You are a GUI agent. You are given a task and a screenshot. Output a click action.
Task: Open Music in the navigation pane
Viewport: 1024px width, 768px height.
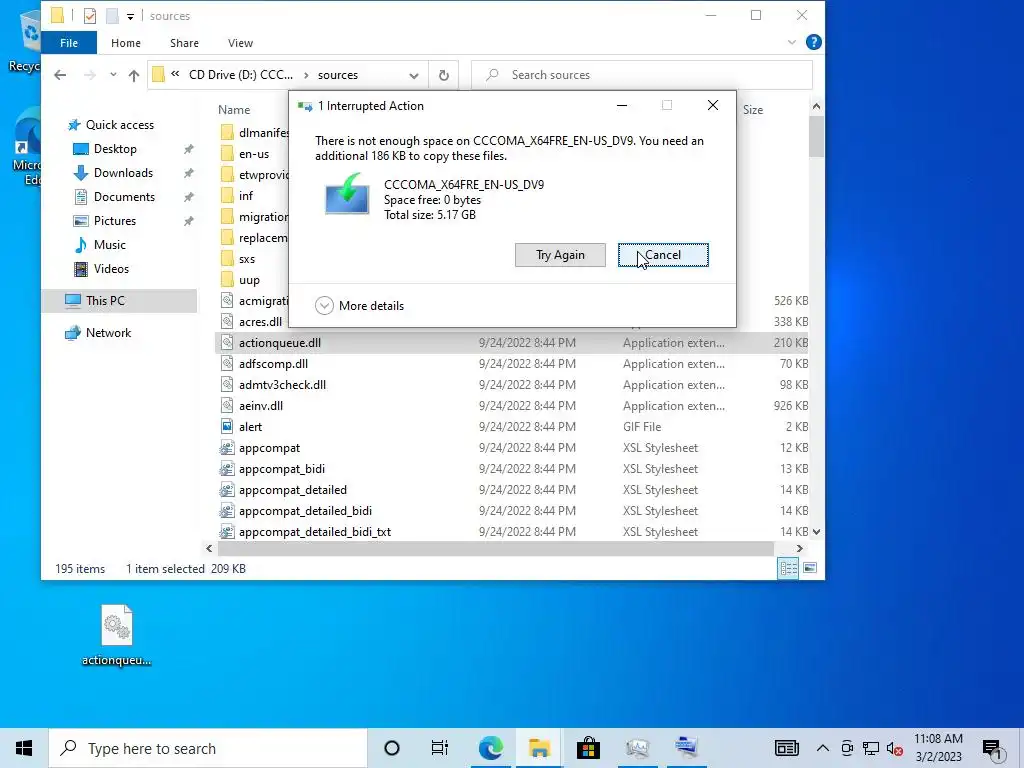pyautogui.click(x=109, y=245)
